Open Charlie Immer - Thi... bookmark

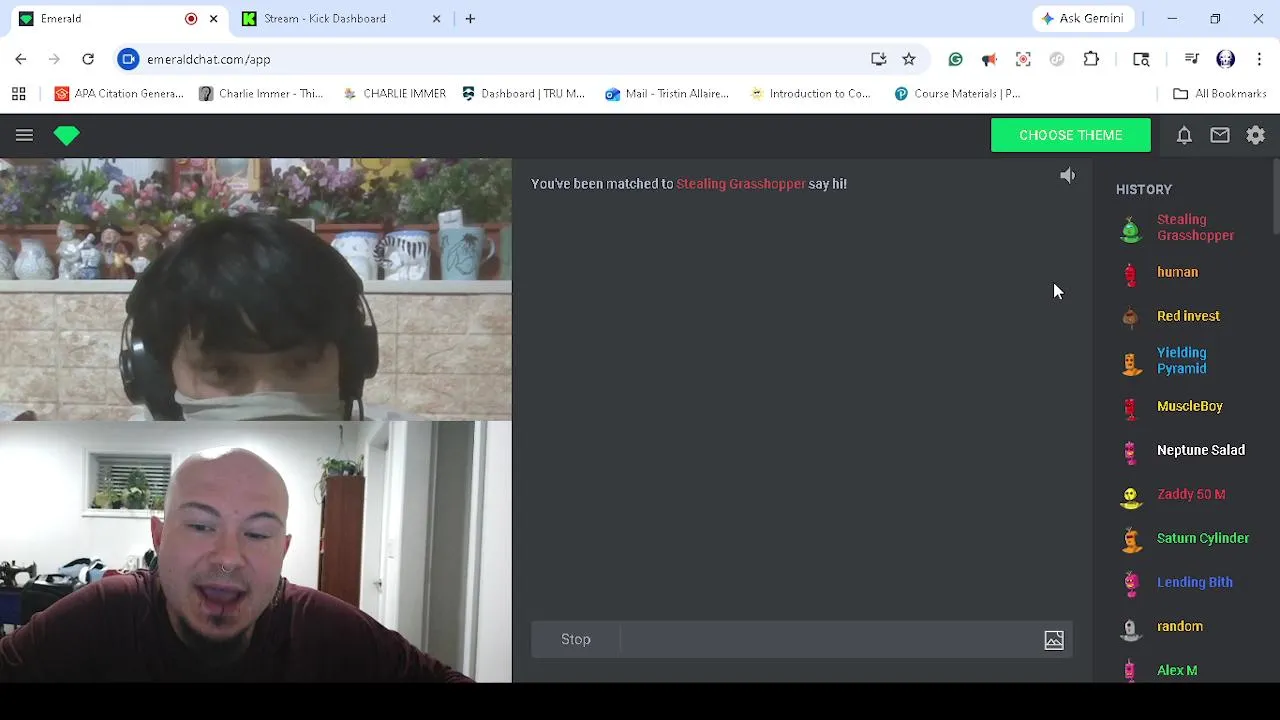point(261,93)
